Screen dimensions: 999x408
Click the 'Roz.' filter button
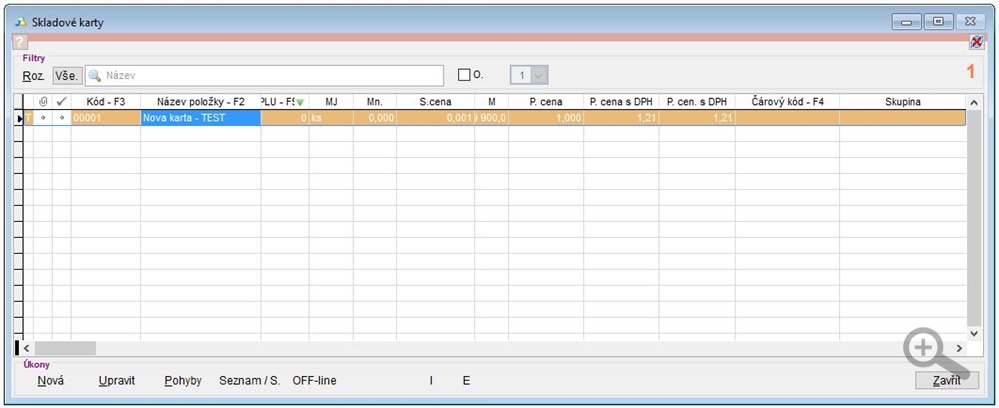pos(34,75)
